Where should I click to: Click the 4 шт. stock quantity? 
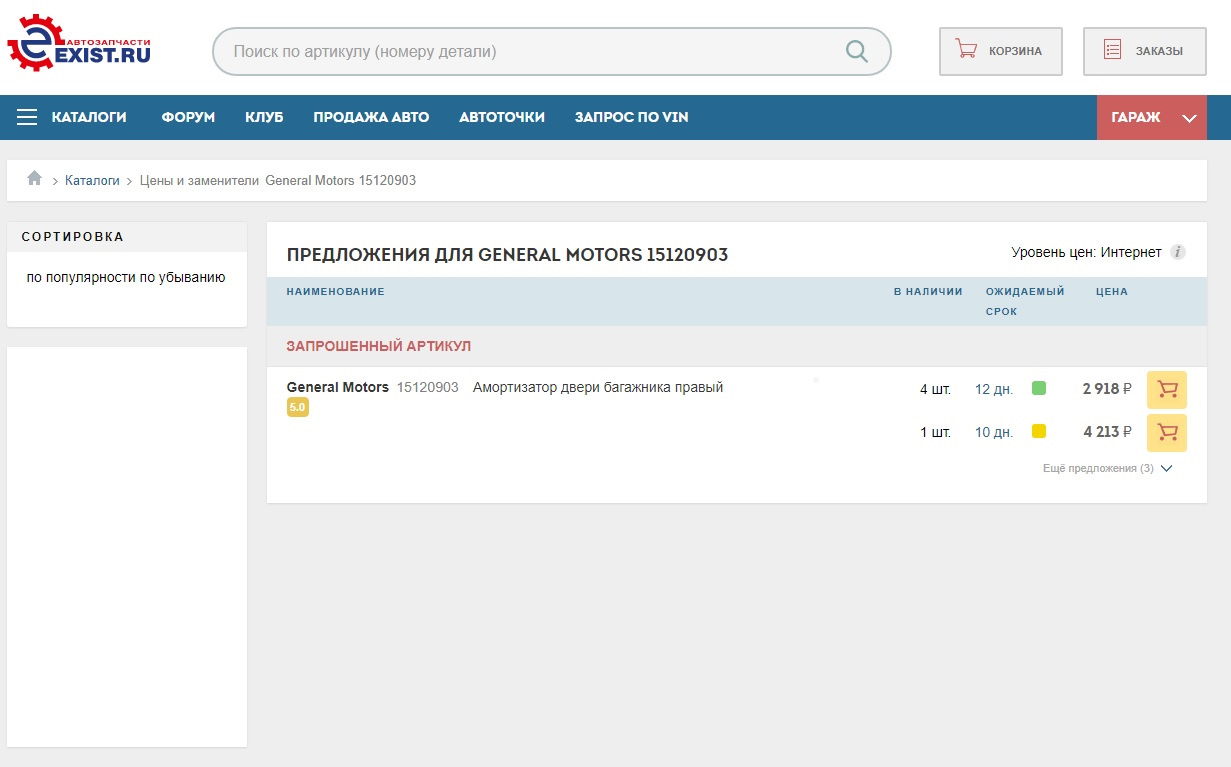935,389
